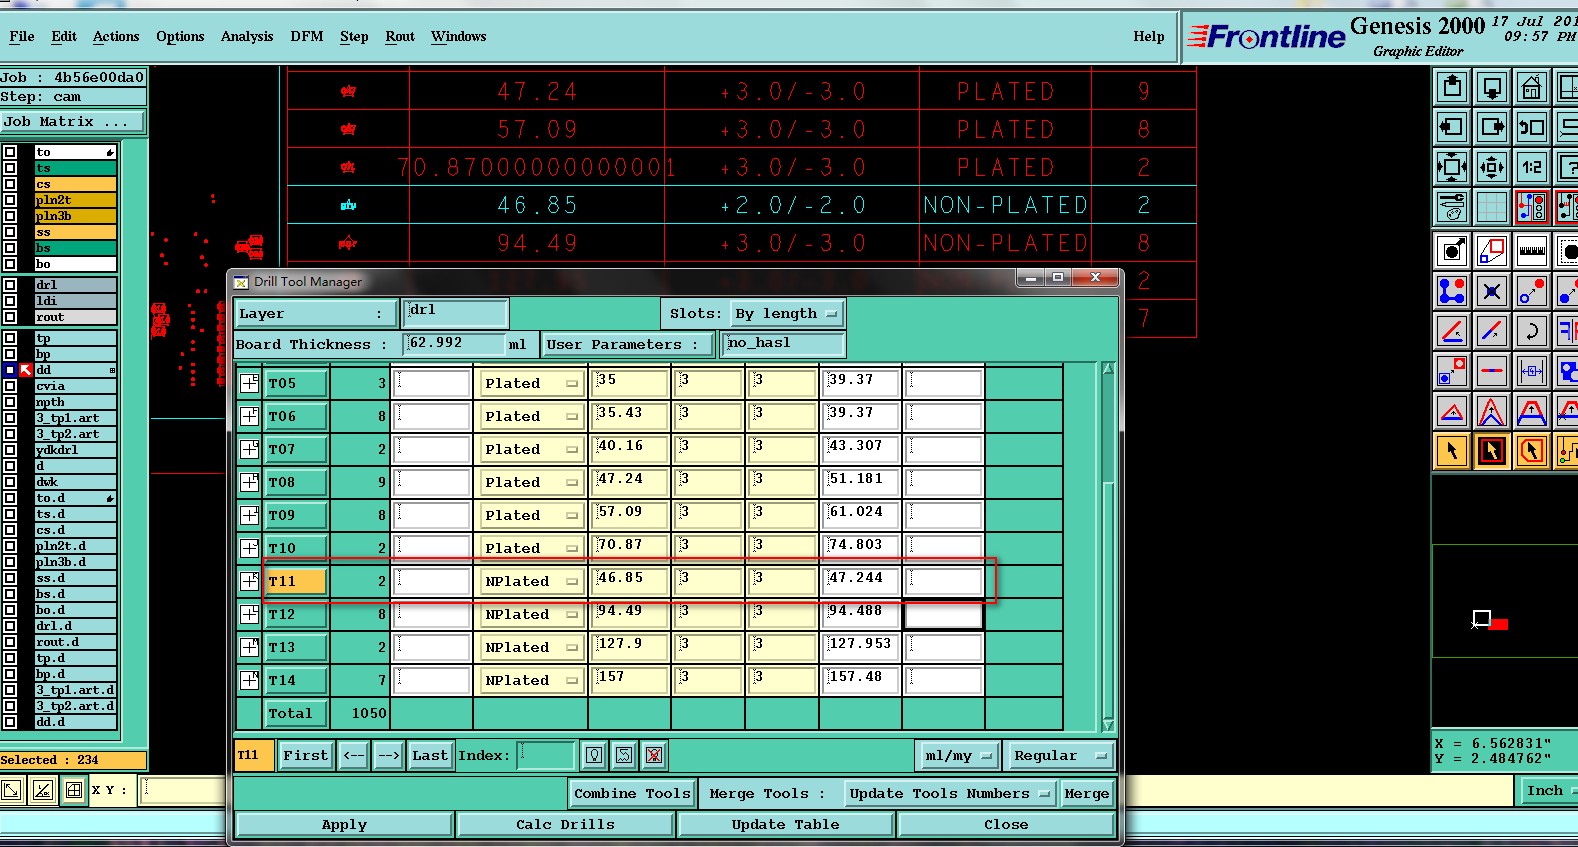Toggle the checkbox for layer ss
Screen dimensions: 1578x847
(10, 232)
